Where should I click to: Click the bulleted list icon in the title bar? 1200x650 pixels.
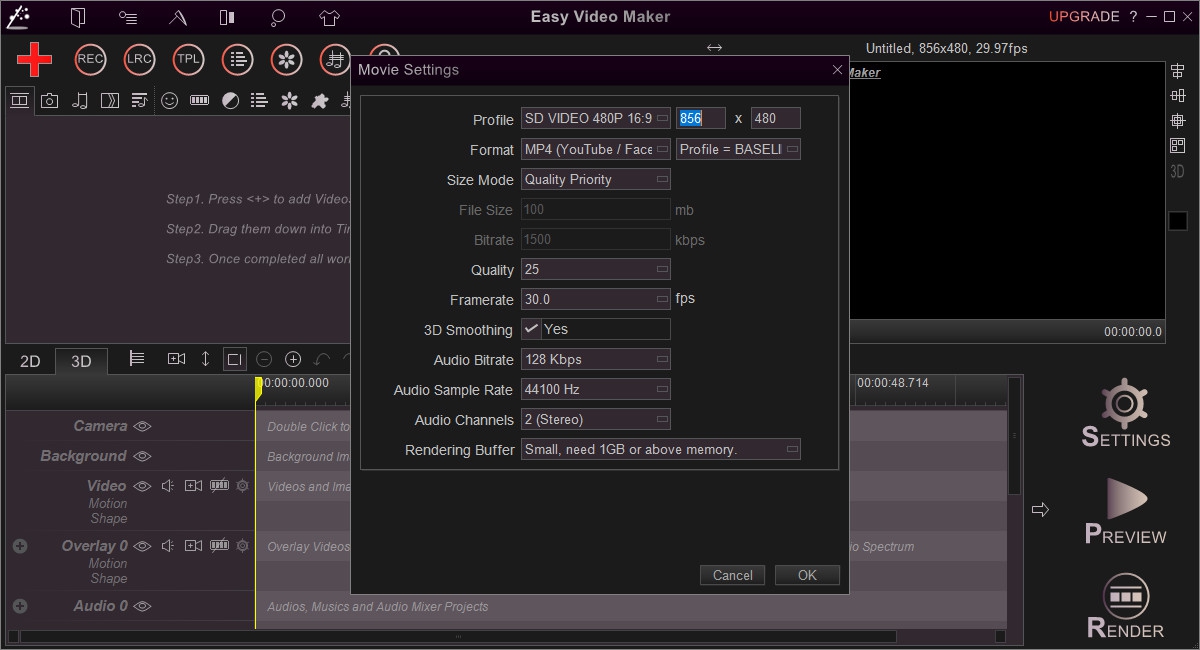(128, 17)
